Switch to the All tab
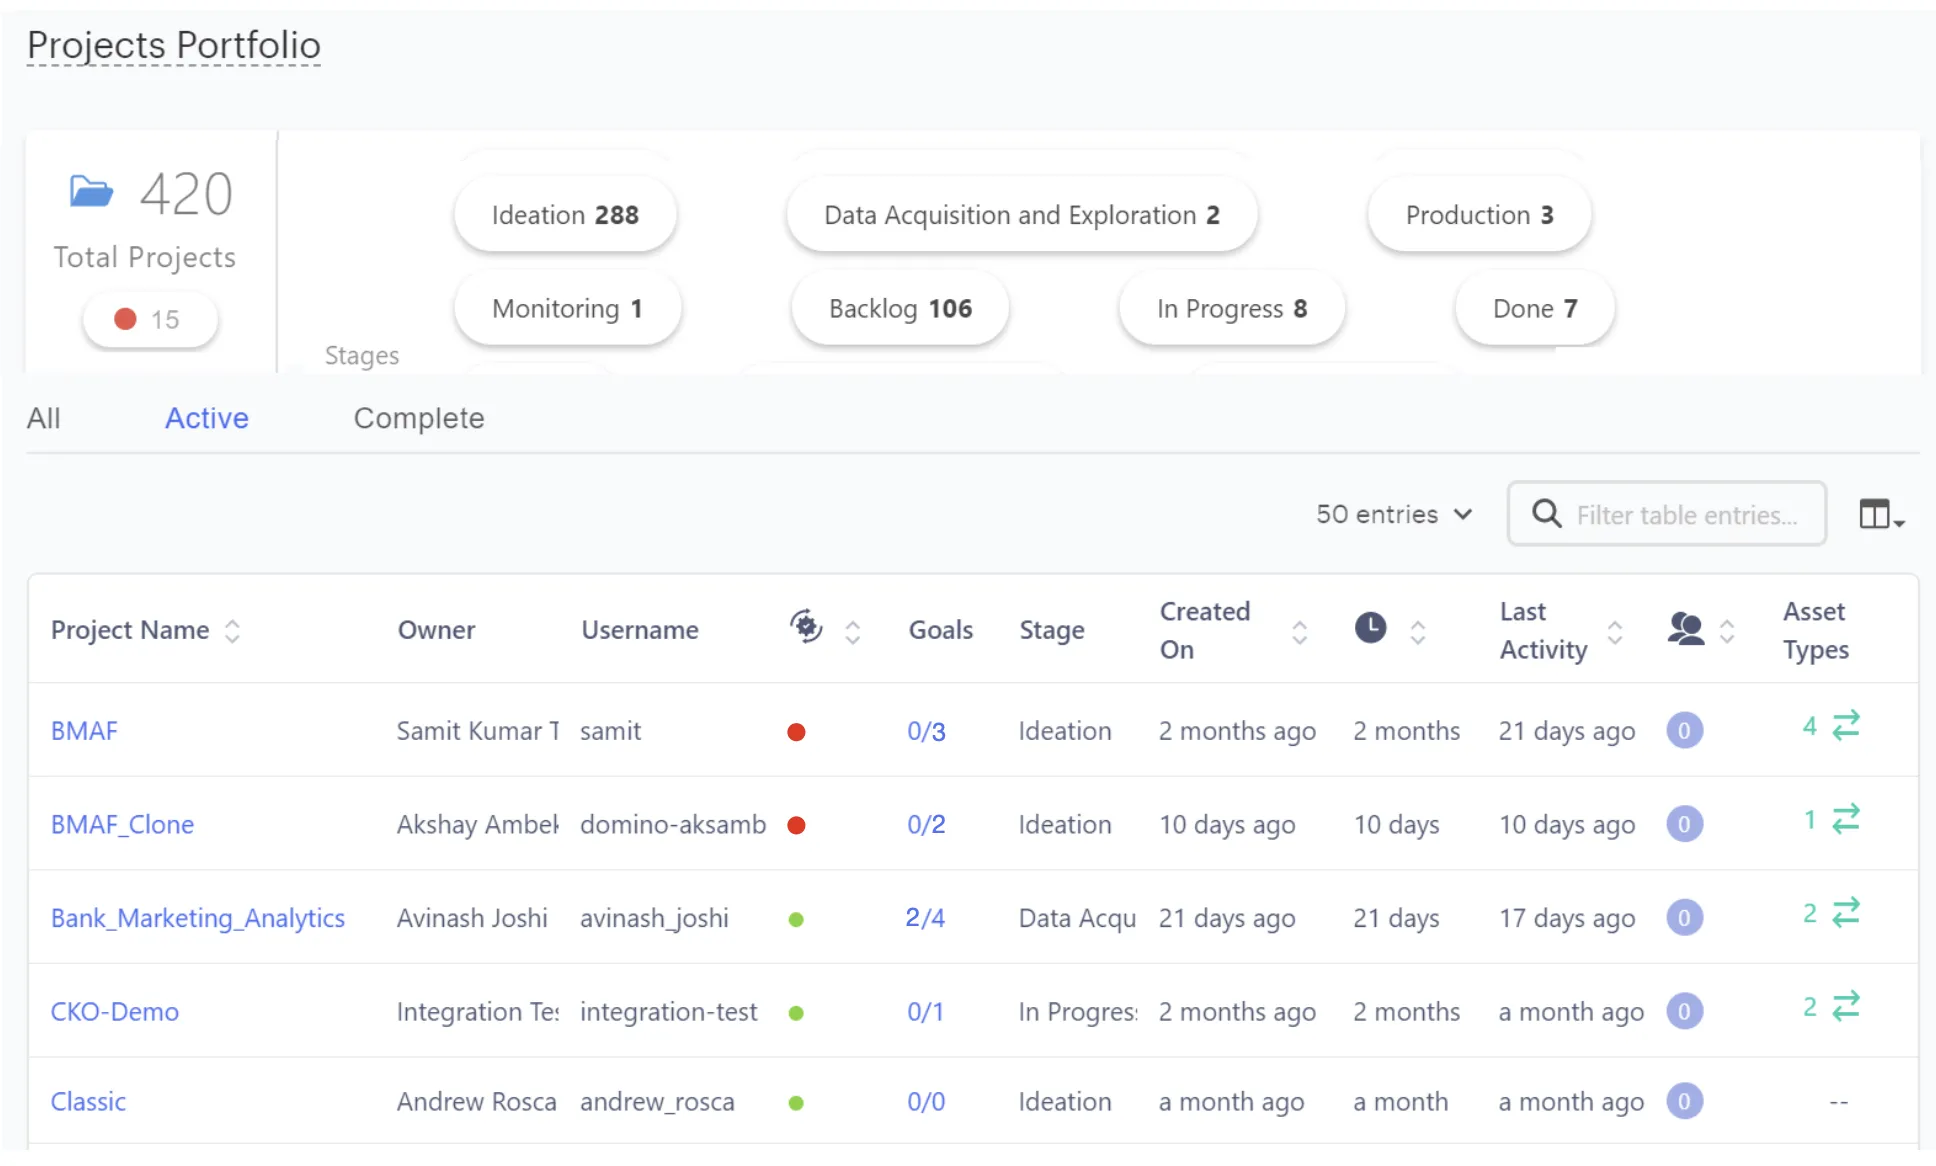Image resolution: width=1936 pixels, height=1166 pixels. point(43,418)
